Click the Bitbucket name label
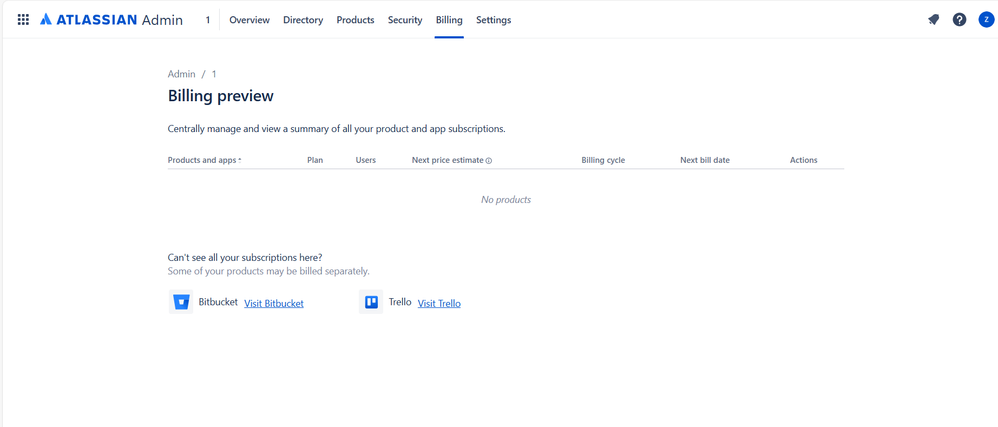 [x=218, y=302]
